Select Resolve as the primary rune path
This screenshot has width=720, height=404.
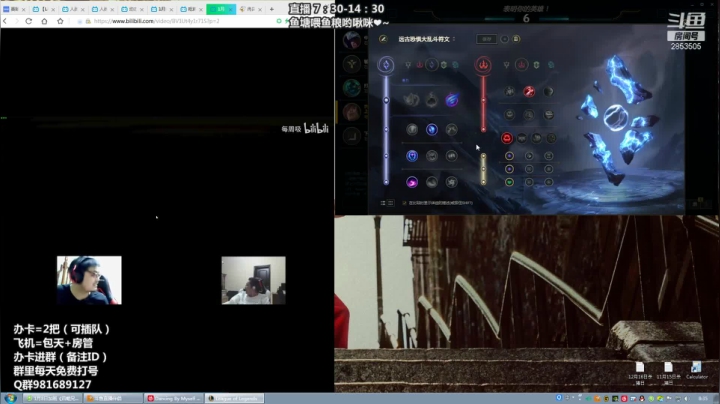[444, 65]
